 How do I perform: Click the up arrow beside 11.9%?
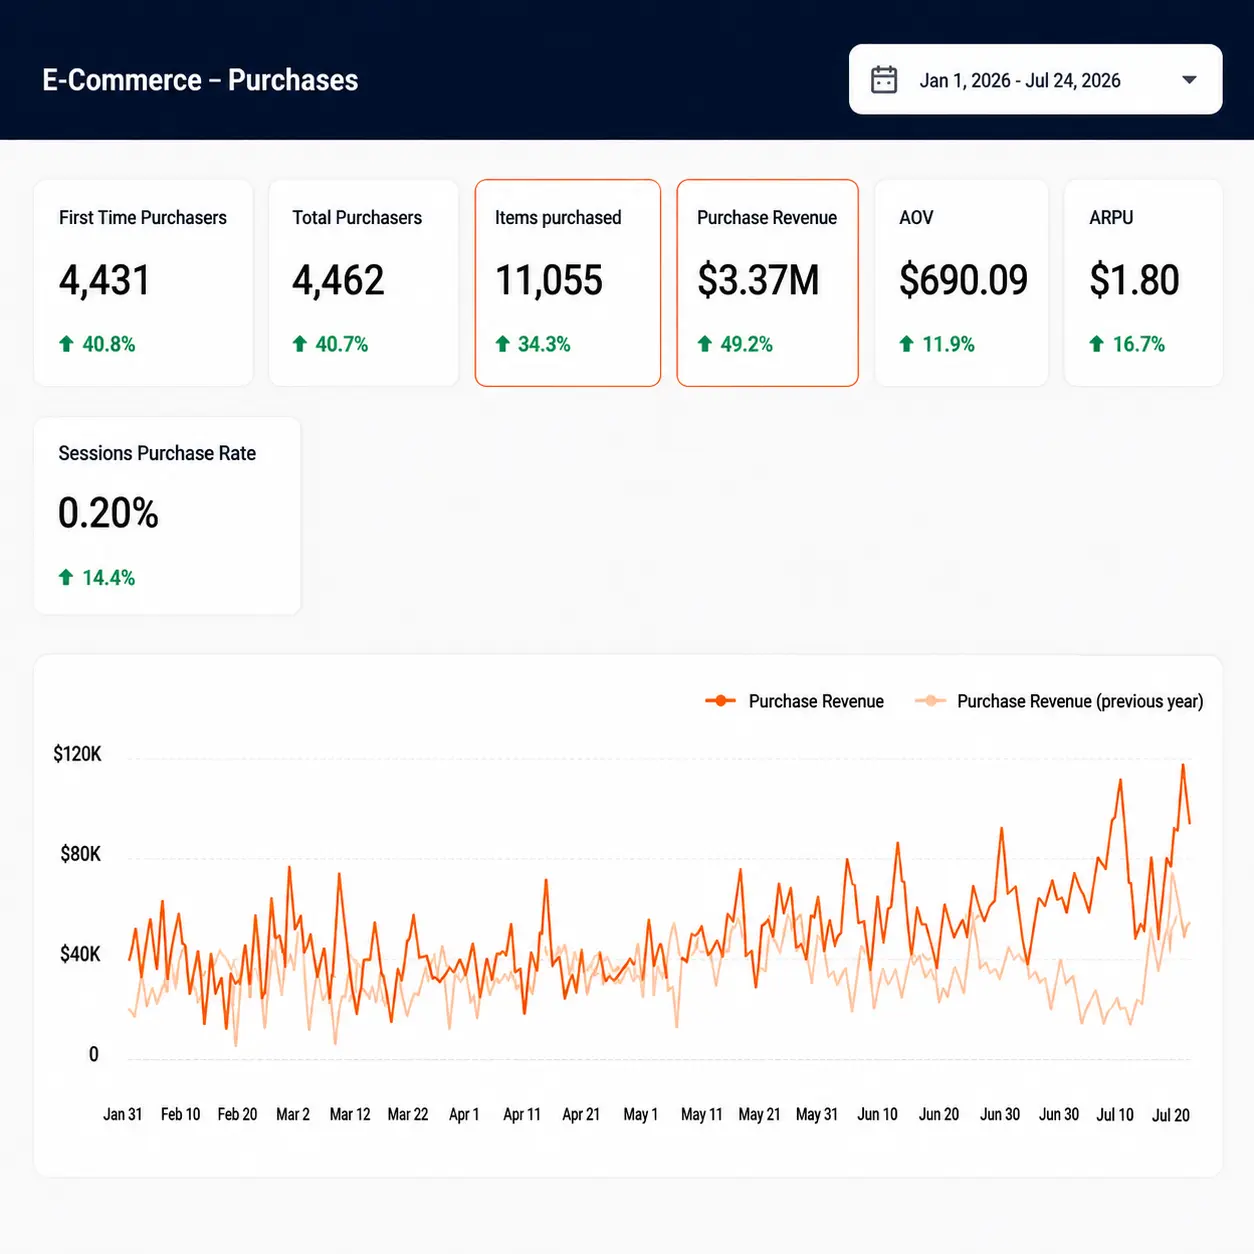[906, 344]
